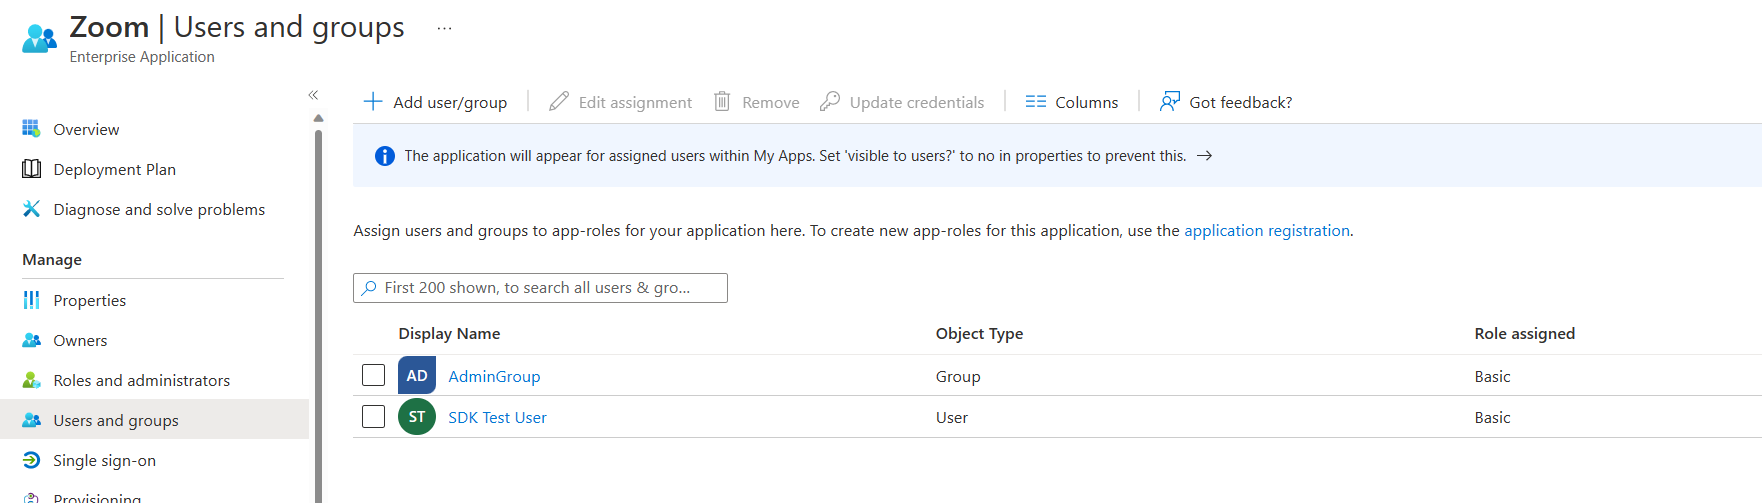
Task: Click the key icon for Update credentials
Action: (x=829, y=101)
